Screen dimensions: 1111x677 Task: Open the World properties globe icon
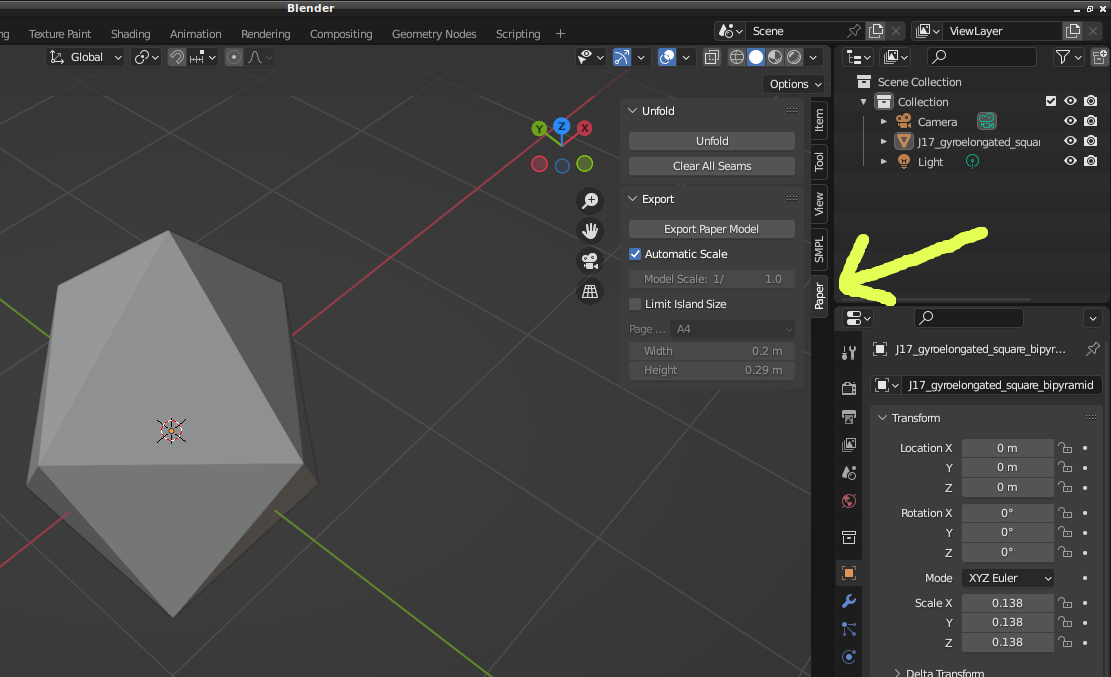[x=849, y=501]
